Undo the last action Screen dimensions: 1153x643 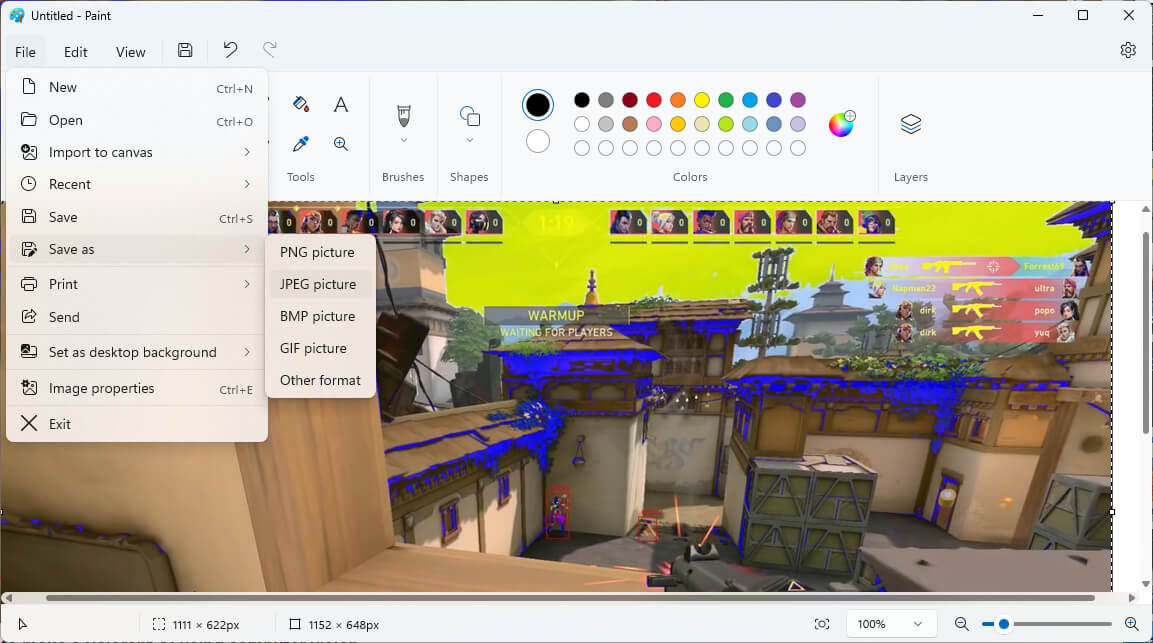230,49
